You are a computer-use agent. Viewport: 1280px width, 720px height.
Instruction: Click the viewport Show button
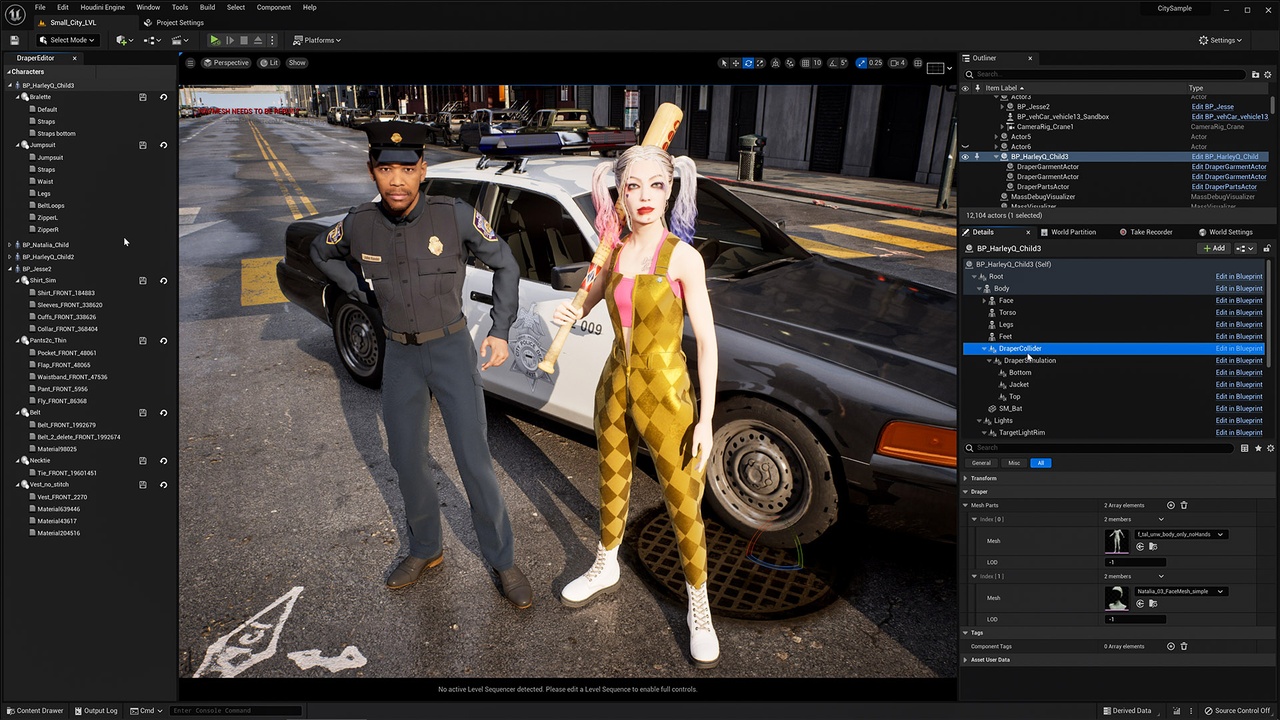click(297, 63)
